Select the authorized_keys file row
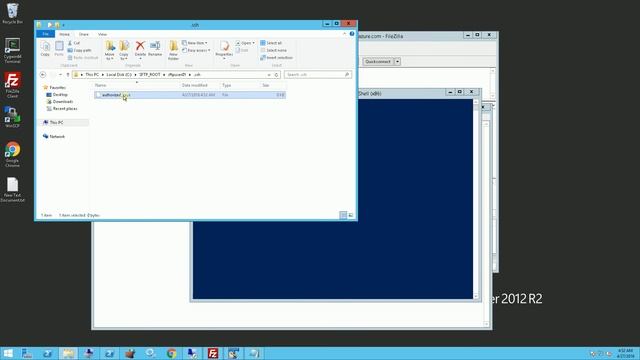The image size is (640, 360). [x=190, y=95]
